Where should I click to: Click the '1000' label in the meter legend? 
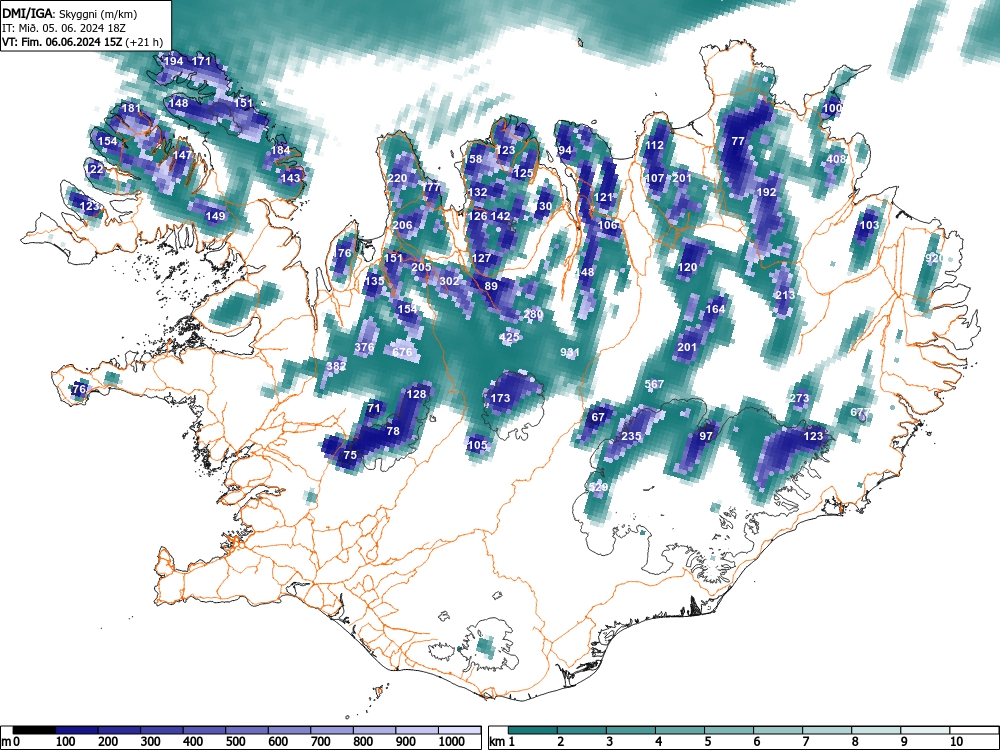click(x=452, y=742)
